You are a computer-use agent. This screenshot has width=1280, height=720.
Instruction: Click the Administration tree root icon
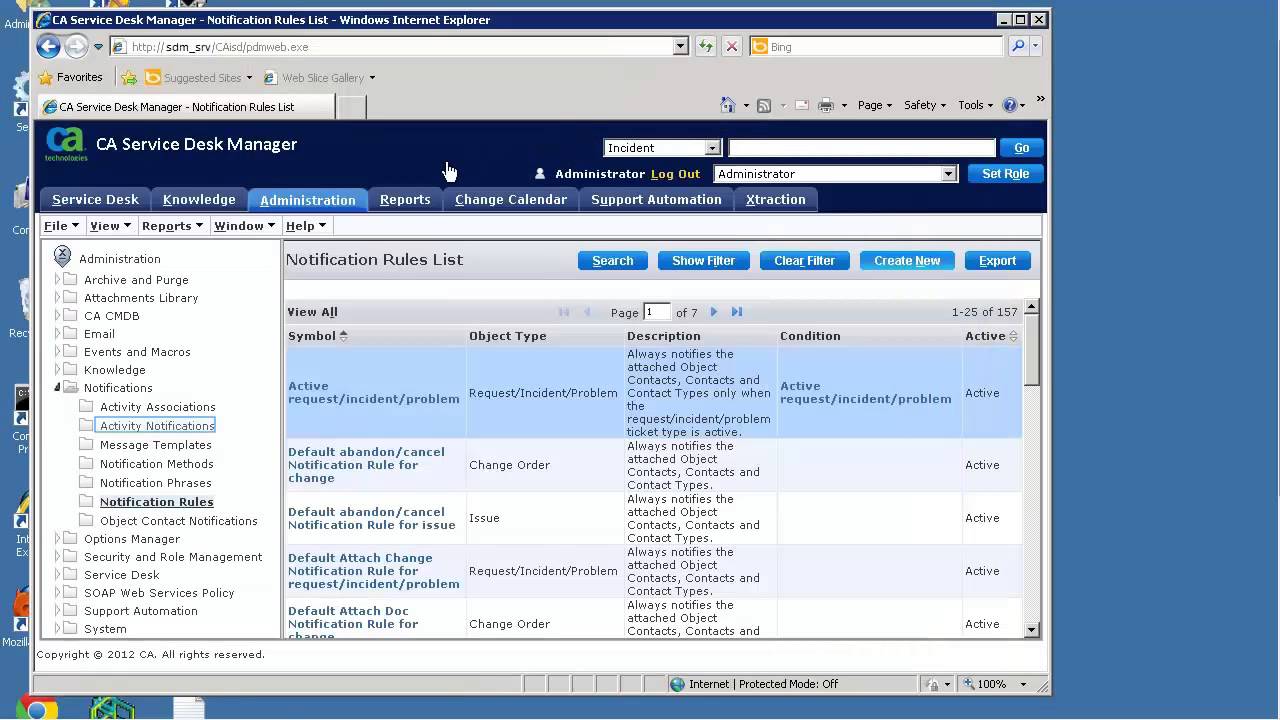tap(62, 257)
